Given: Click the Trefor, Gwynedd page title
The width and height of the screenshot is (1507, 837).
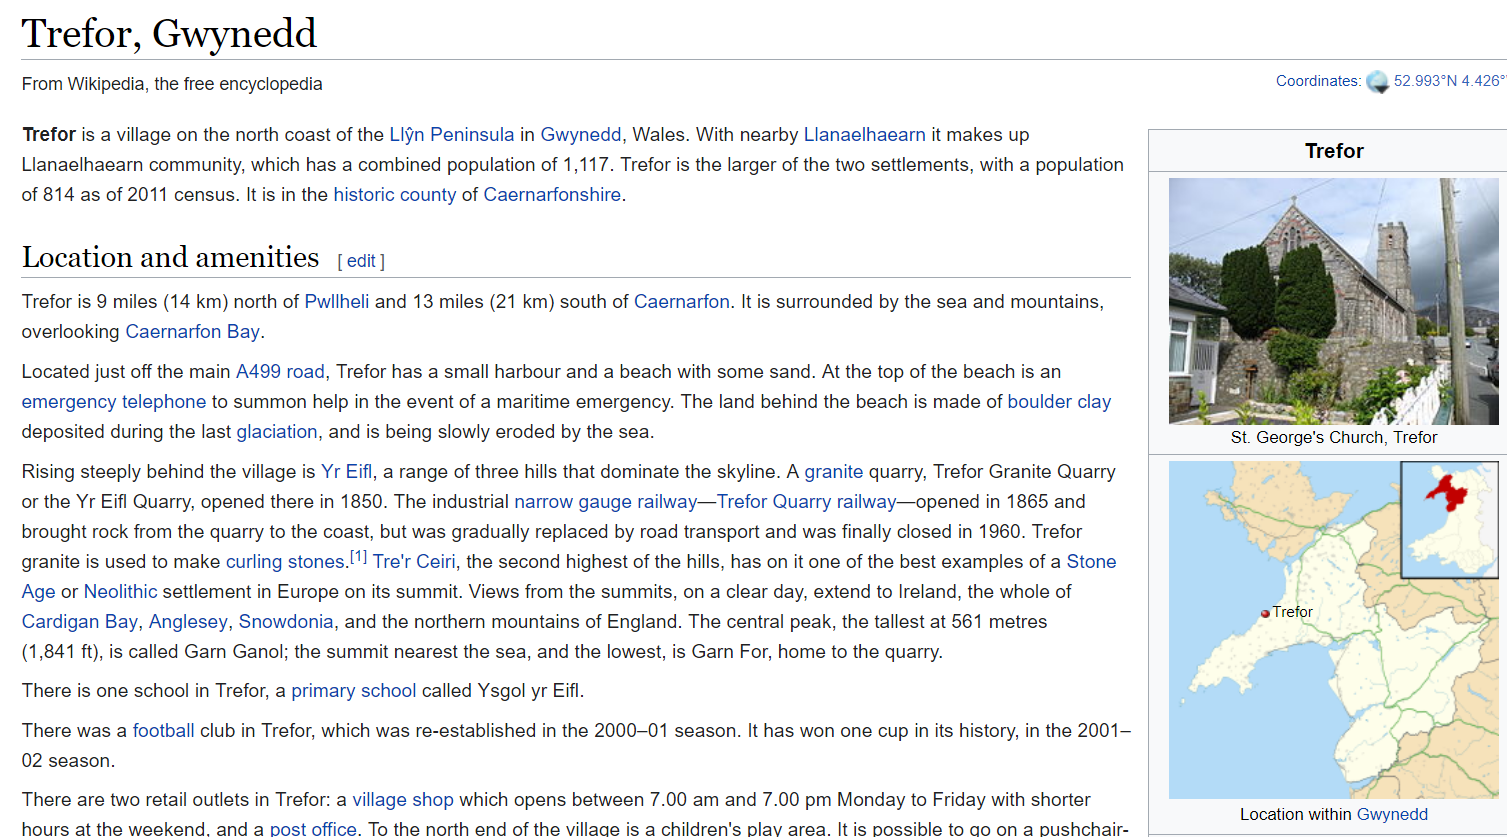Looking at the screenshot, I should [169, 33].
